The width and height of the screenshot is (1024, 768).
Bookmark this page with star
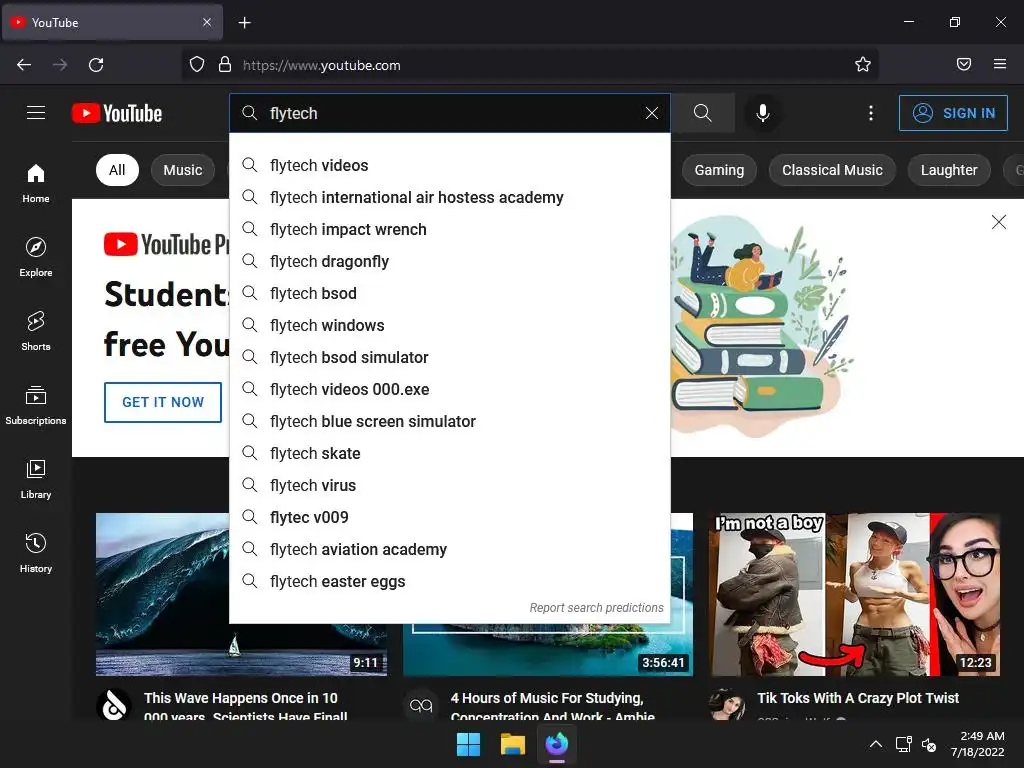(863, 65)
